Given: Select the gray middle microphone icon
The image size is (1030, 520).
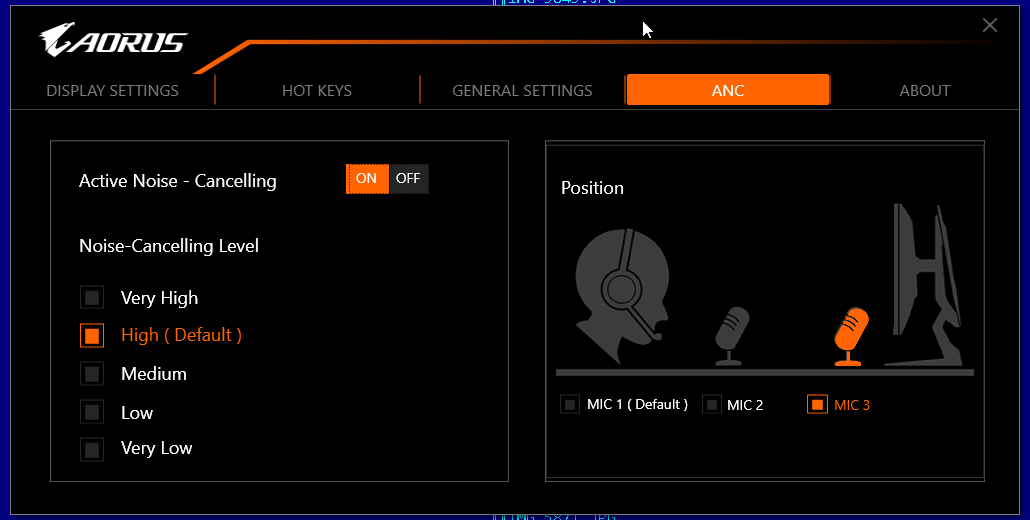Looking at the screenshot, I should (731, 334).
